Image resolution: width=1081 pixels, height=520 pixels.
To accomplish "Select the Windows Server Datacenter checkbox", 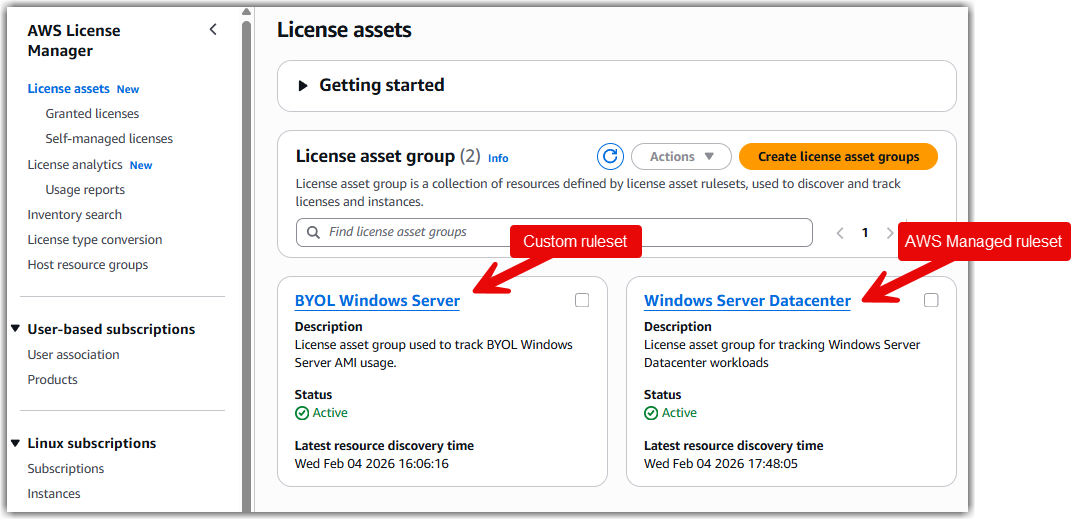I will click(931, 300).
